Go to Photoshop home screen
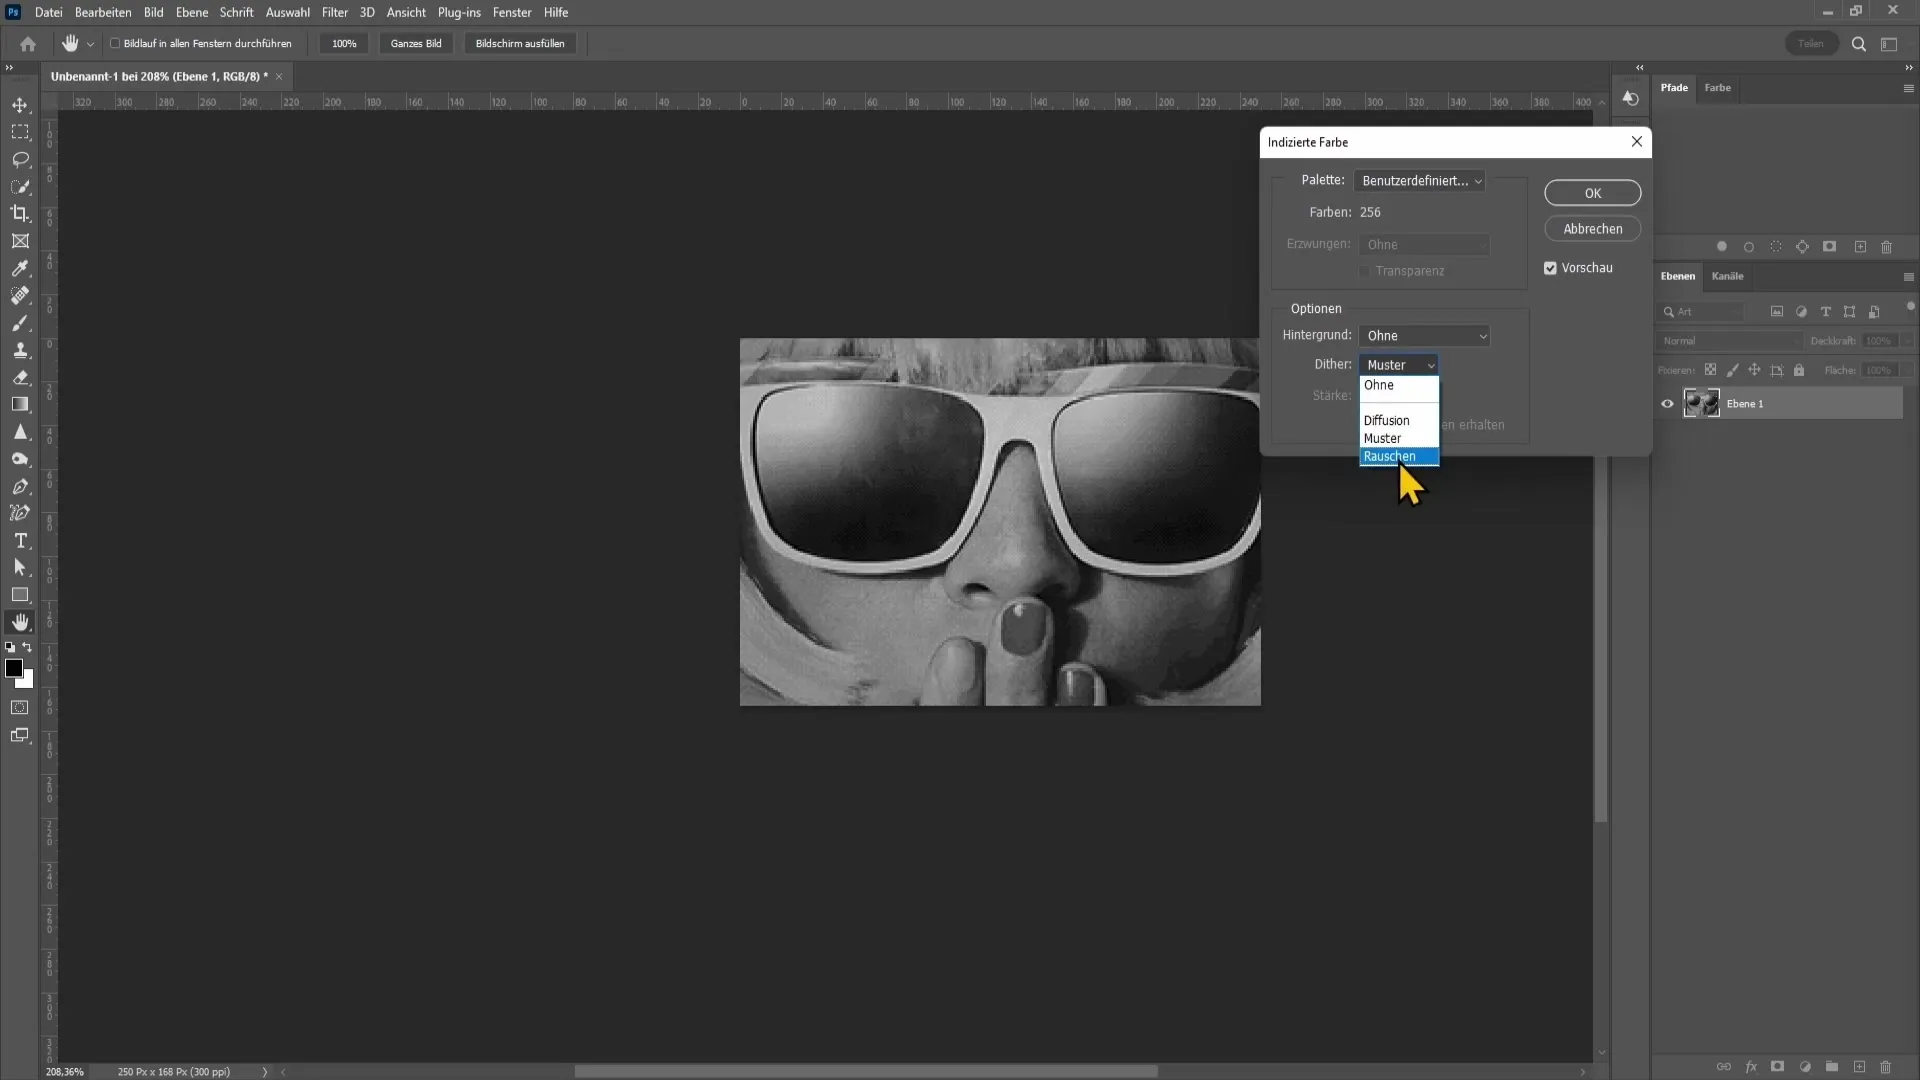The height and width of the screenshot is (1080, 1920). click(x=28, y=44)
